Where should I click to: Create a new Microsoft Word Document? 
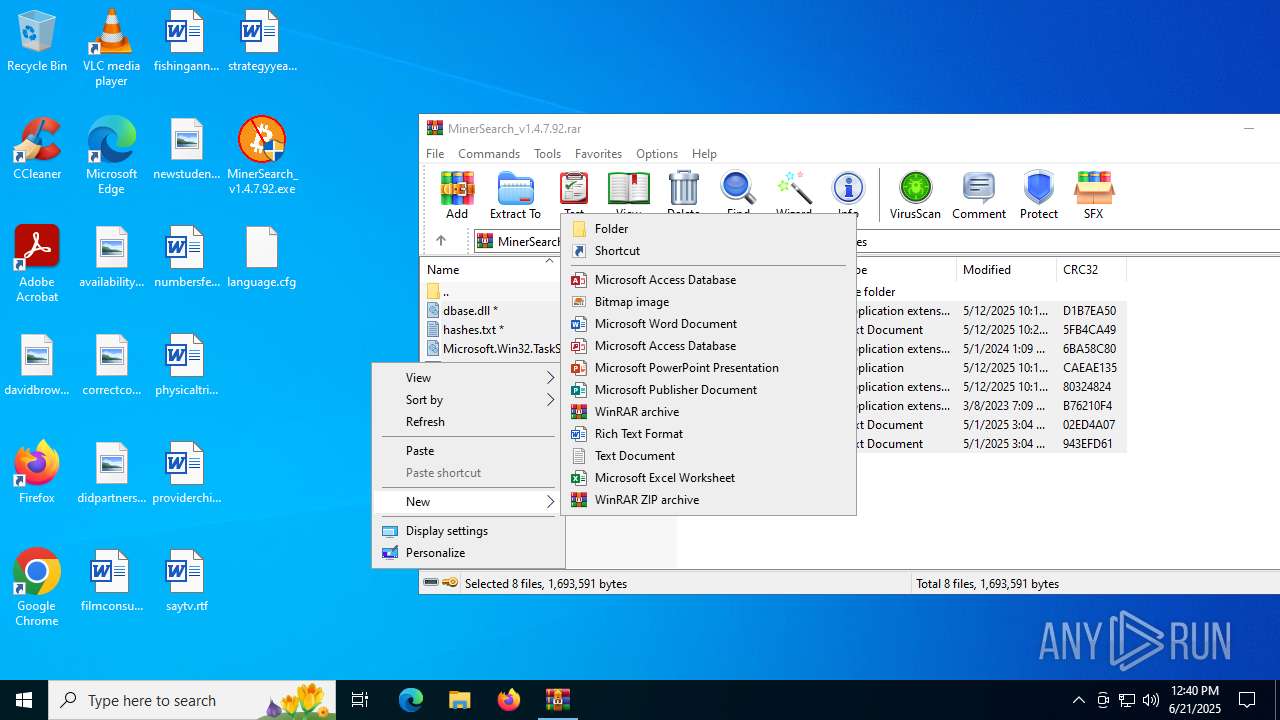click(708, 324)
